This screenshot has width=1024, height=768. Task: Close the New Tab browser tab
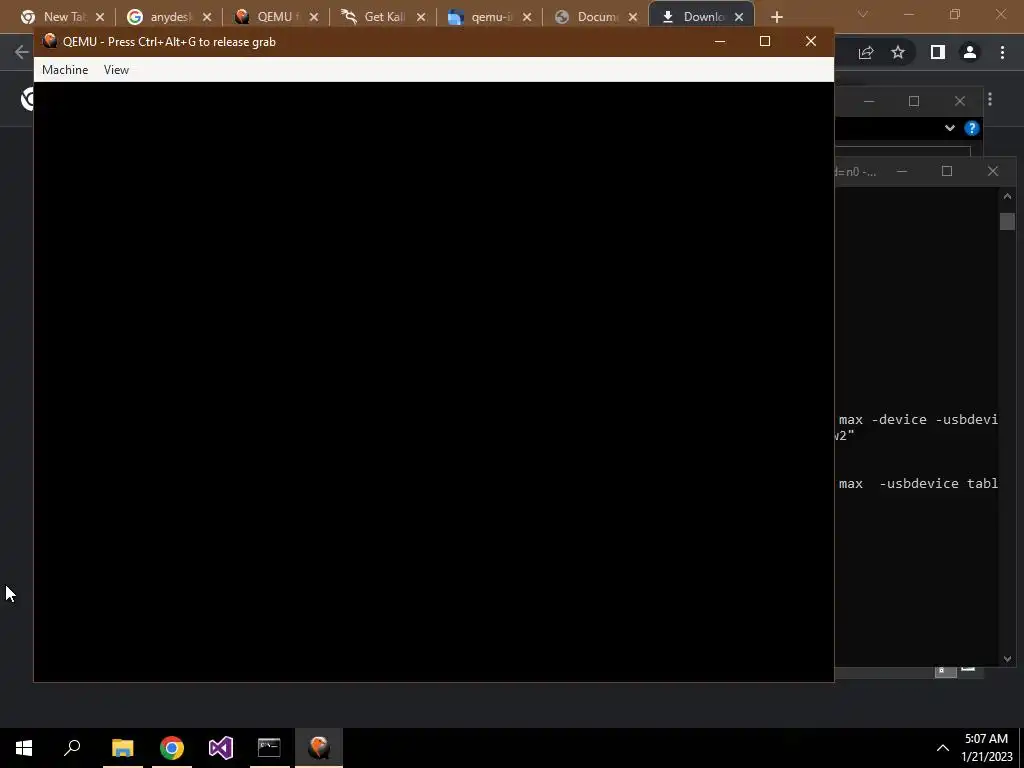(100, 17)
